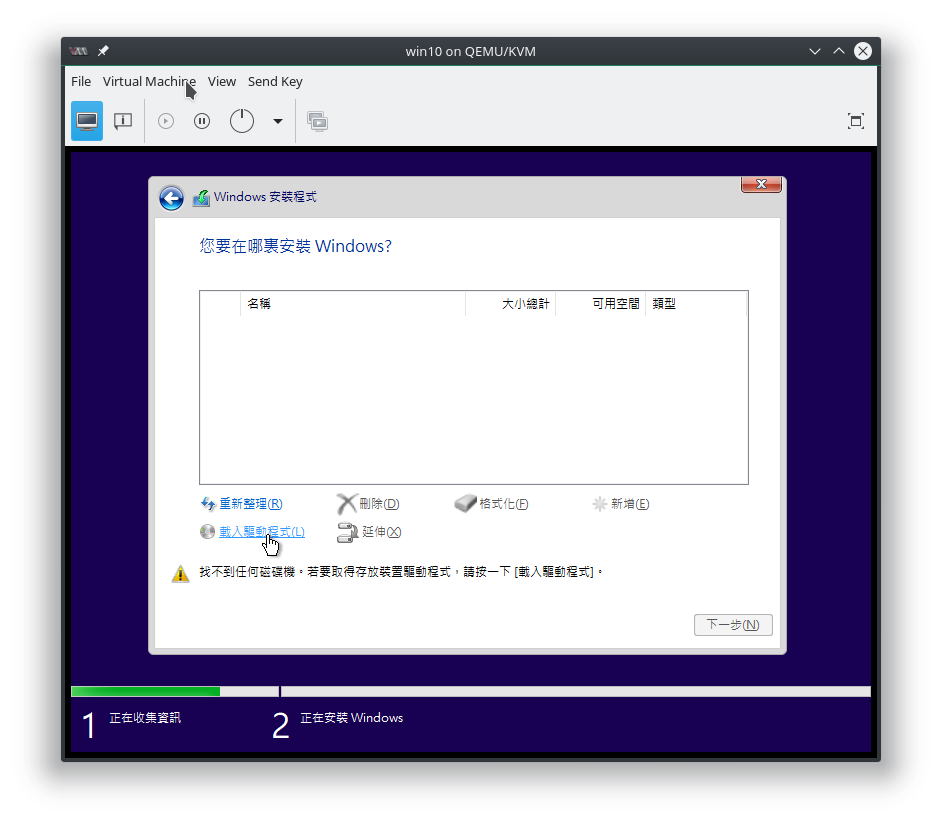
Task: Close the win10 QEMU/KVM window
Action: tap(863, 51)
